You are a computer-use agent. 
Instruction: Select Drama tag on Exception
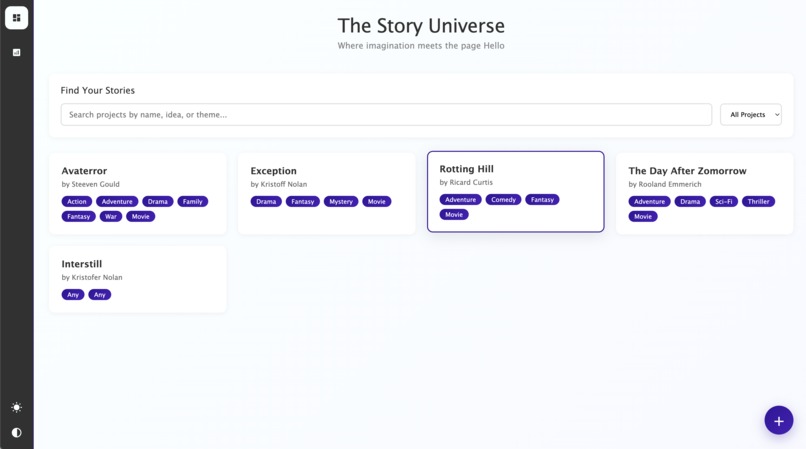click(266, 202)
